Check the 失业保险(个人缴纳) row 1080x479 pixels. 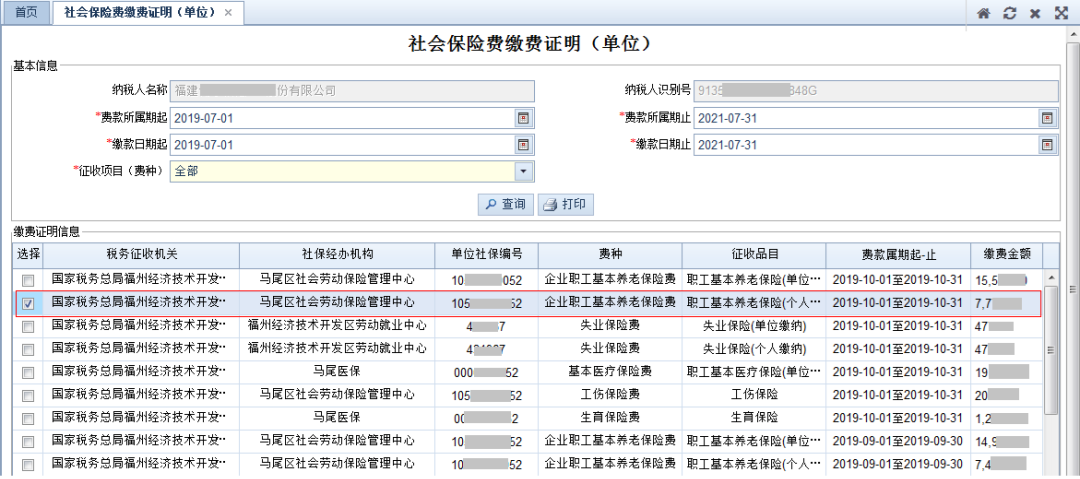tap(28, 349)
